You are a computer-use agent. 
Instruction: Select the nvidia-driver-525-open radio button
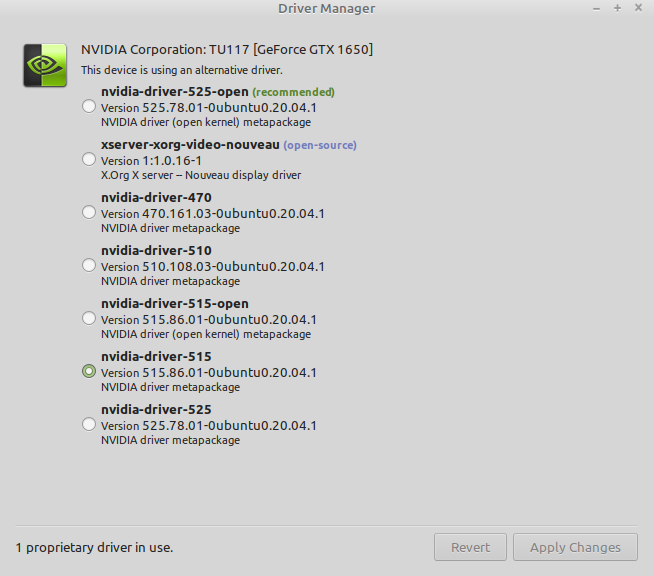click(x=89, y=106)
